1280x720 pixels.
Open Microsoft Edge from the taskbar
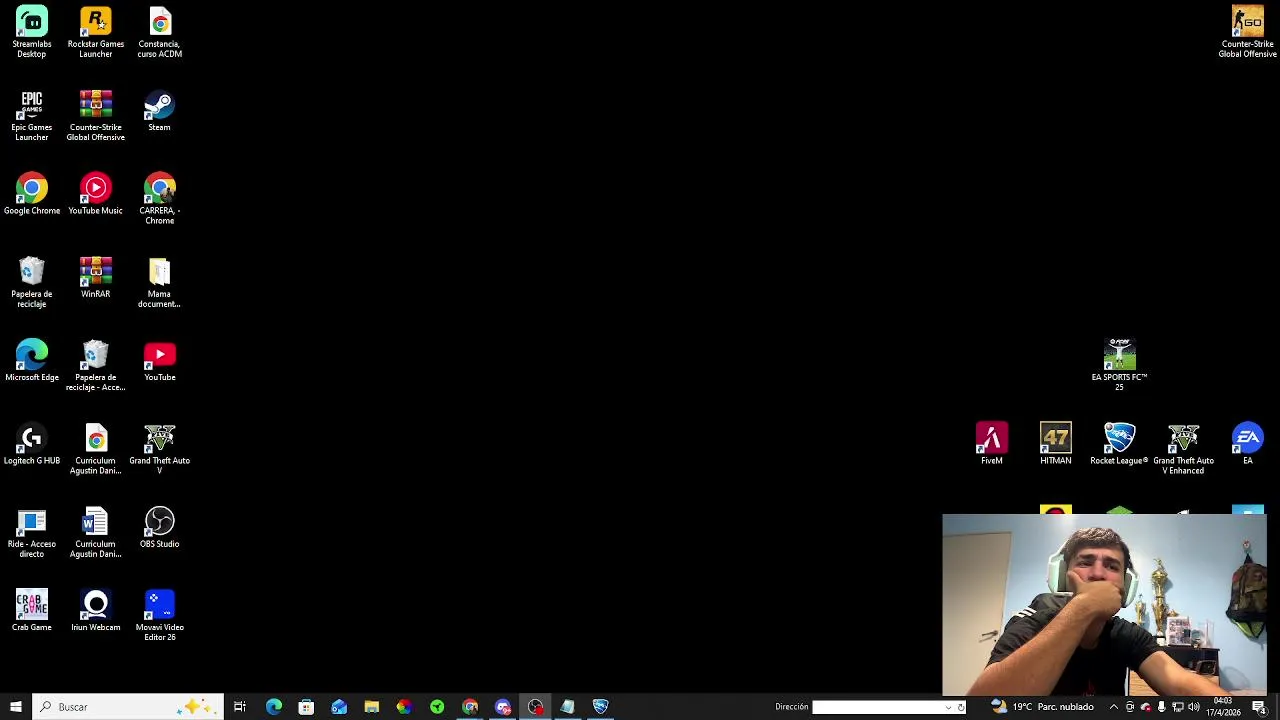273,707
